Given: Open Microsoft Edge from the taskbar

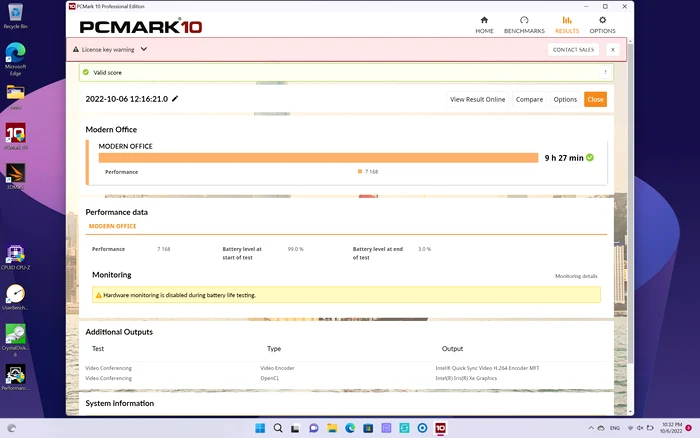Looking at the screenshot, I should [x=350, y=428].
